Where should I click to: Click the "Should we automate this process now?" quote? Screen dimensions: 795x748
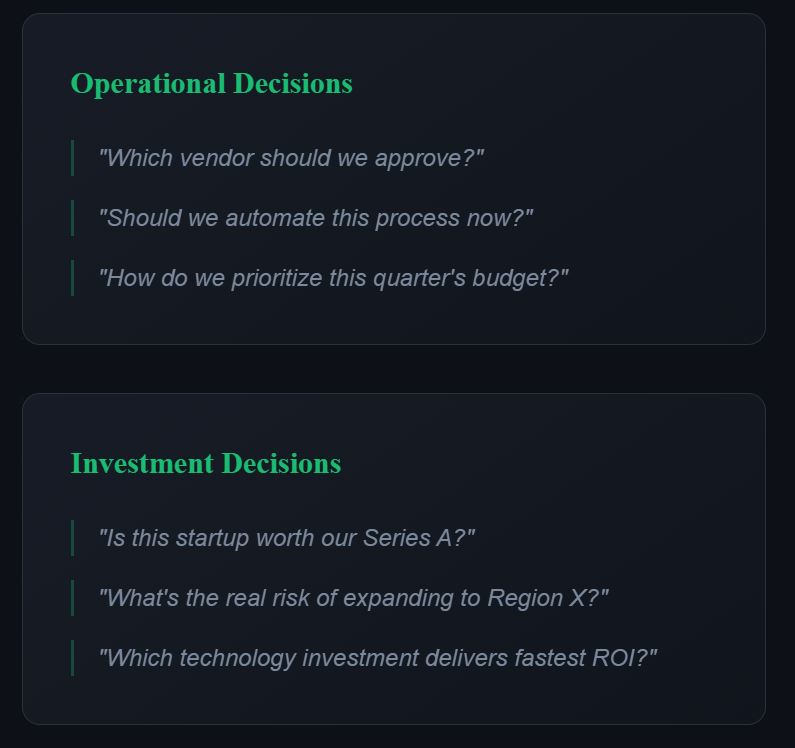pyautogui.click(x=316, y=218)
